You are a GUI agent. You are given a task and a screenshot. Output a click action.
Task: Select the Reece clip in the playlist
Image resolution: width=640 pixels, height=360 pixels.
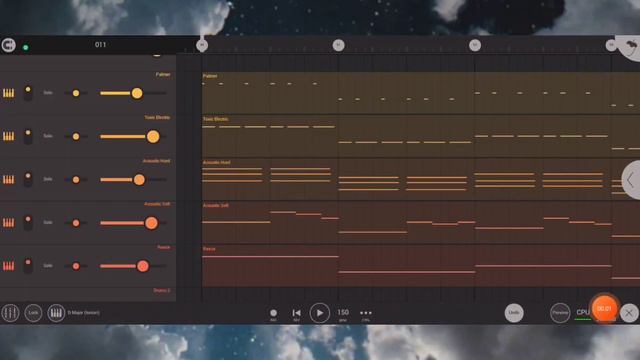(421, 266)
